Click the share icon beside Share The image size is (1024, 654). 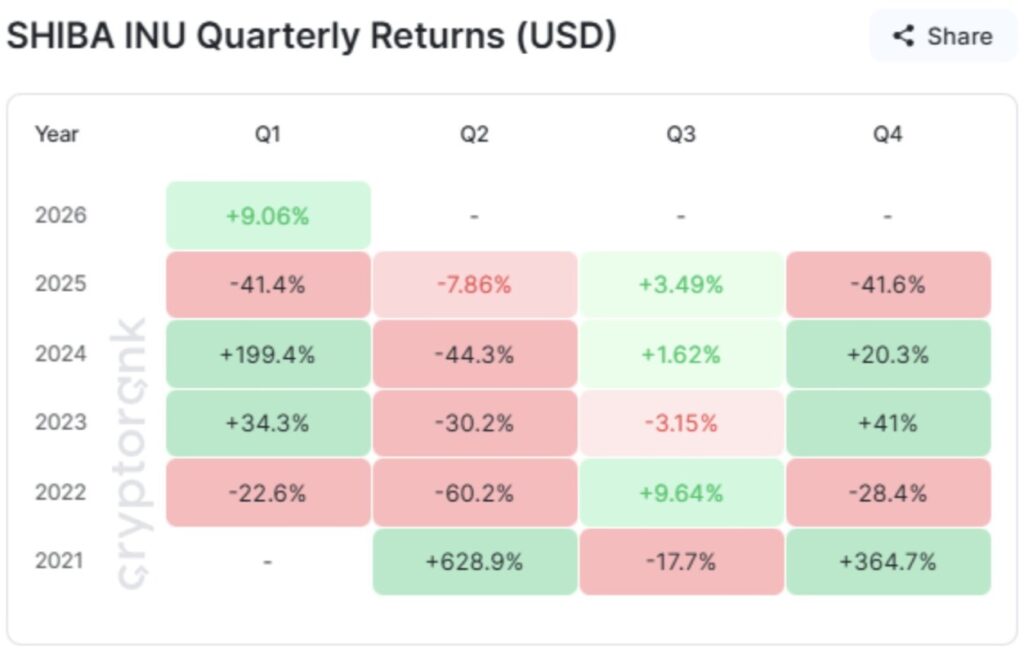pos(904,37)
